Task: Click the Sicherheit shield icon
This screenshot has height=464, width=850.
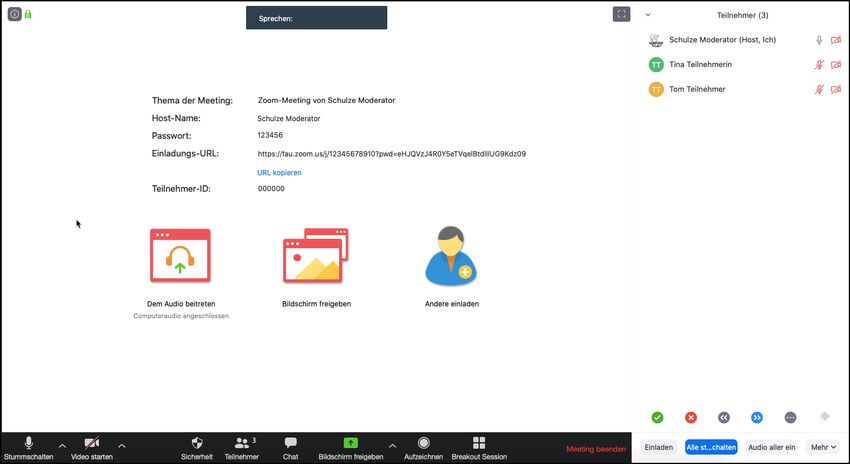Action: point(197,443)
